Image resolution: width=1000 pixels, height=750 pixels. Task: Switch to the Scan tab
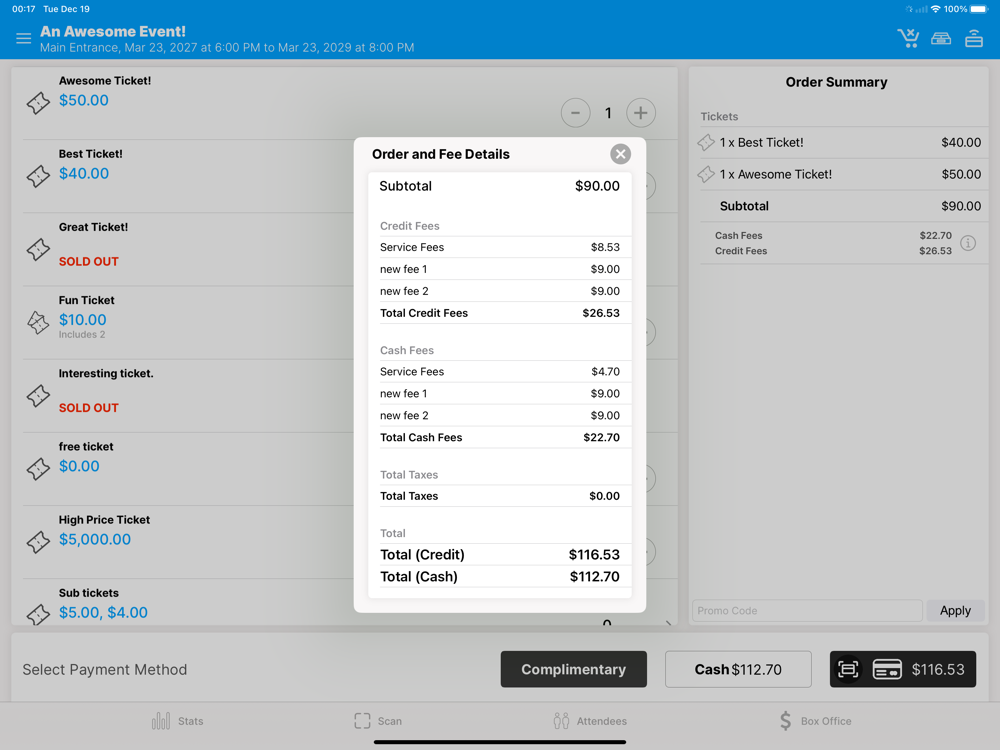click(378, 721)
